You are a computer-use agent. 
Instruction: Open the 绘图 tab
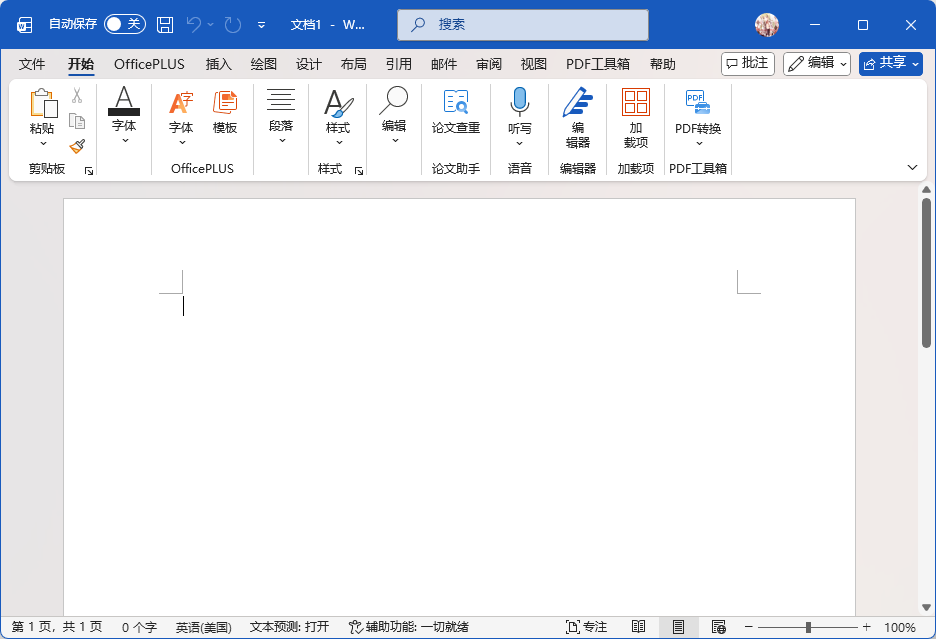coord(263,64)
